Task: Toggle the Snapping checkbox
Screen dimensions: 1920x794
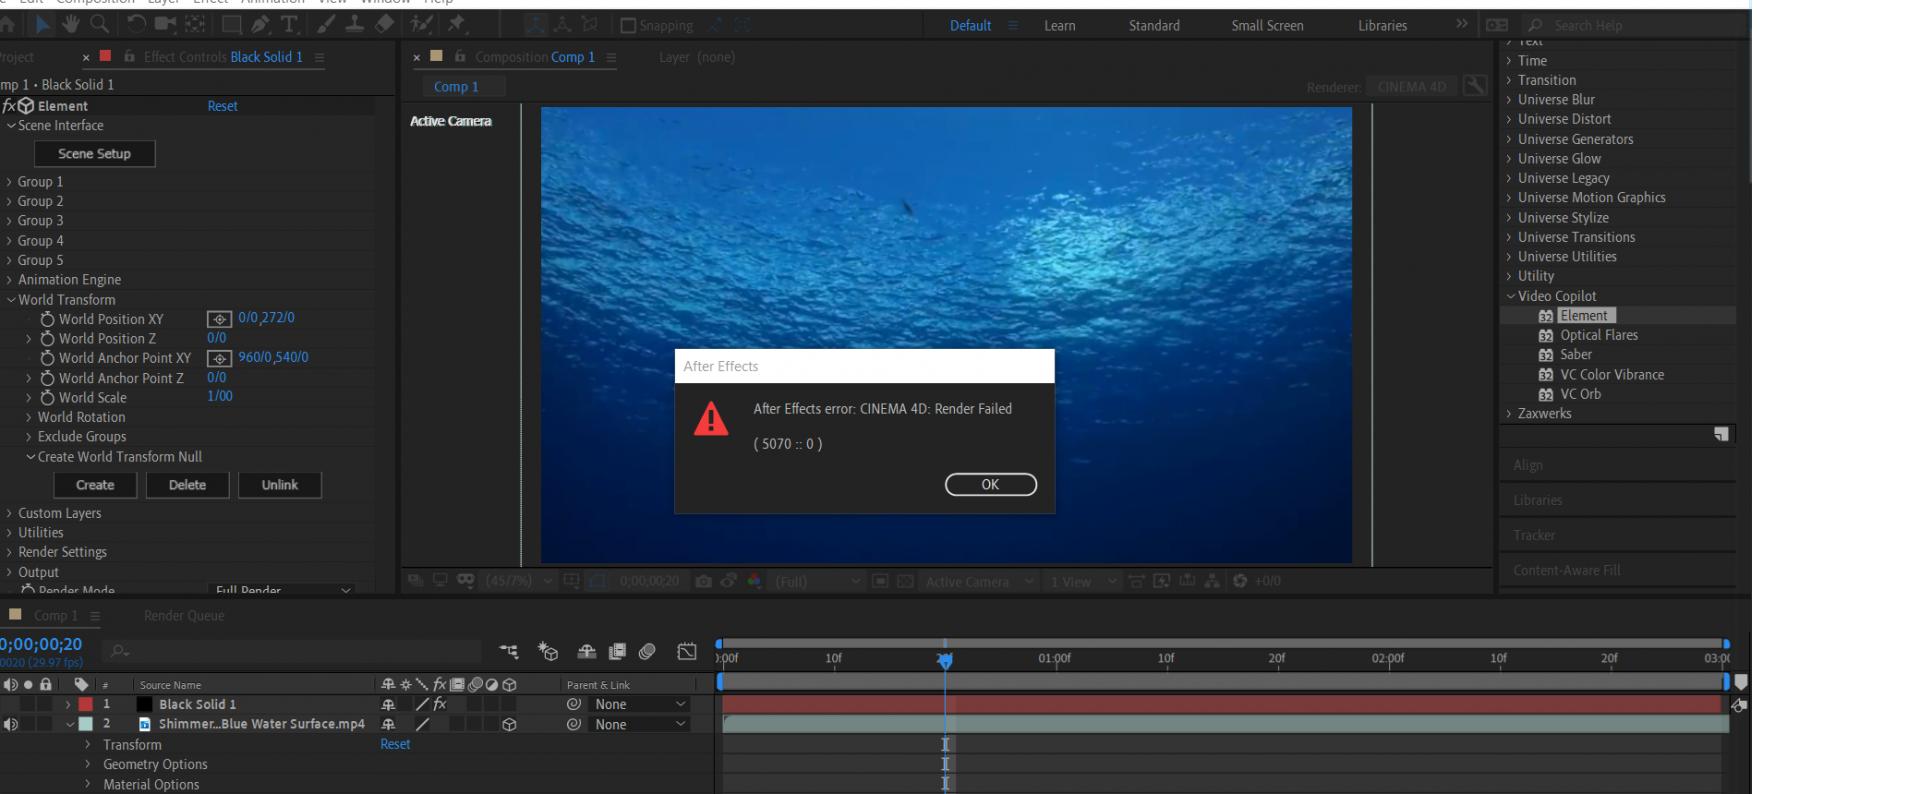Action: [628, 25]
